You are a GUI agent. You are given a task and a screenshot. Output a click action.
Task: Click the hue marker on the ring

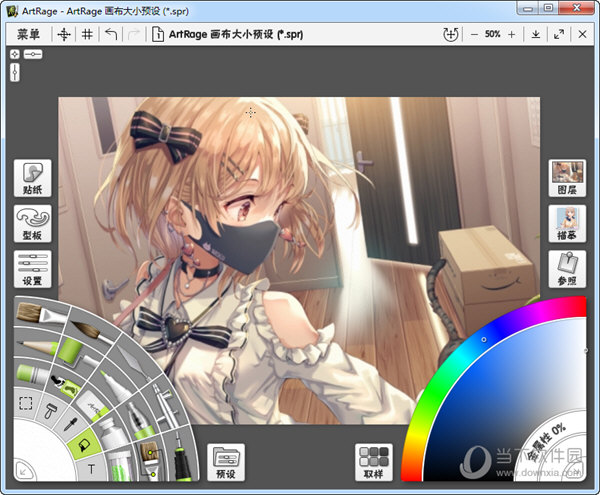484,339
